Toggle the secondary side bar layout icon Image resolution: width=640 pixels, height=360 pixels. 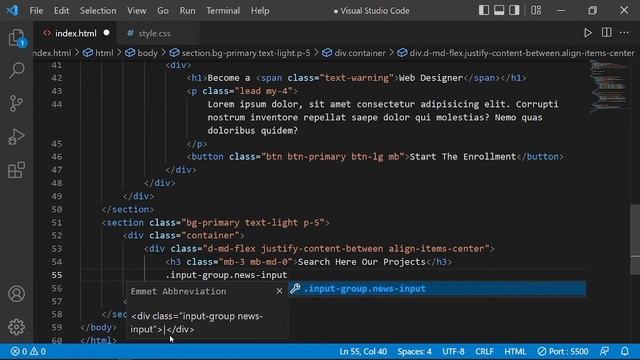click(514, 10)
